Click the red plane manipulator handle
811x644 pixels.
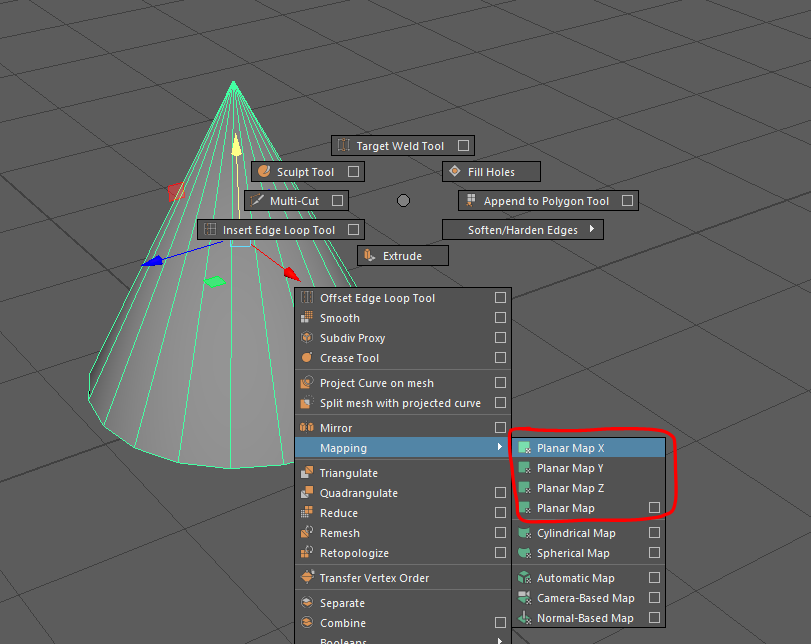tap(176, 192)
